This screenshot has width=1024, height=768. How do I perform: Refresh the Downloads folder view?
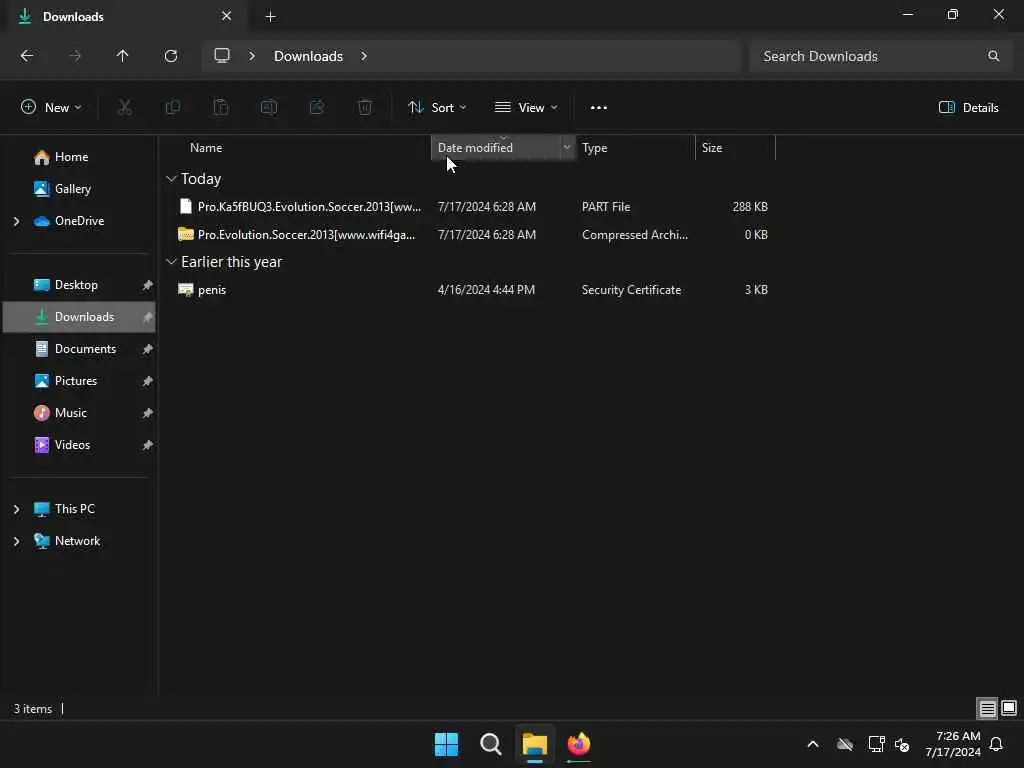[x=171, y=56]
